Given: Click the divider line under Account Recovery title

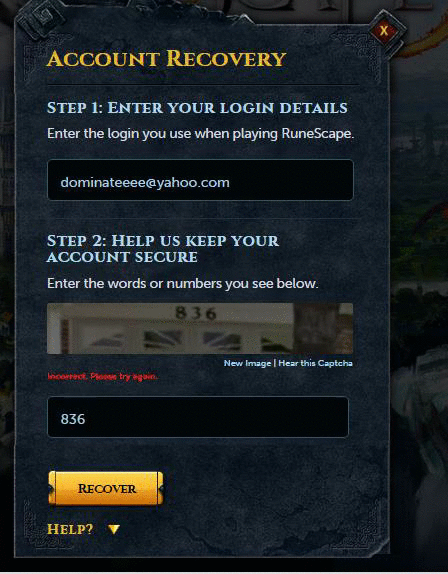Looking at the screenshot, I should [x=203, y=85].
